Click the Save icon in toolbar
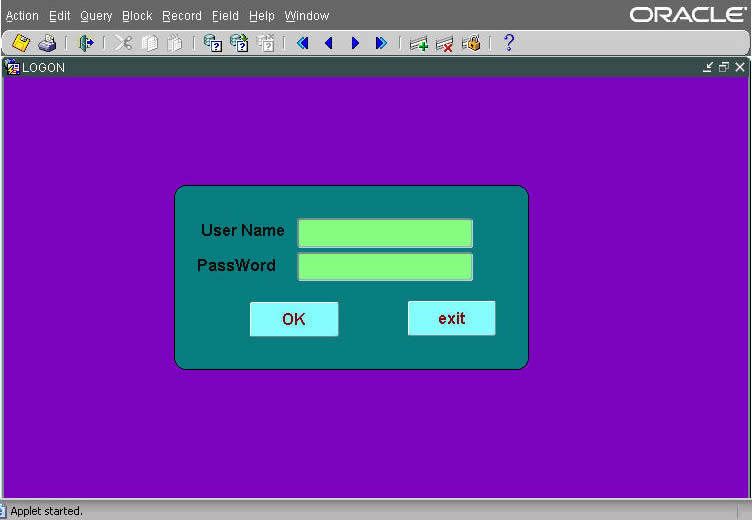The width and height of the screenshot is (752, 520). tap(20, 43)
